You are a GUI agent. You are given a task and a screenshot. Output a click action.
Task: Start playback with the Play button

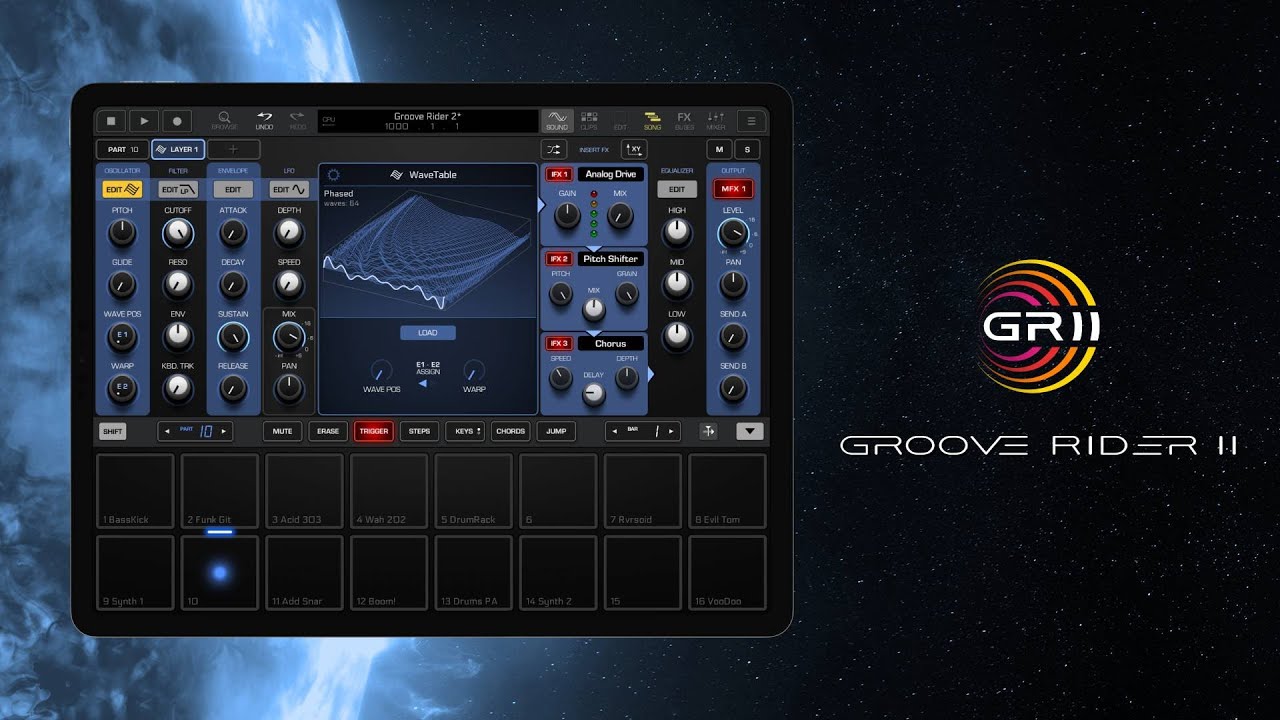pos(144,121)
